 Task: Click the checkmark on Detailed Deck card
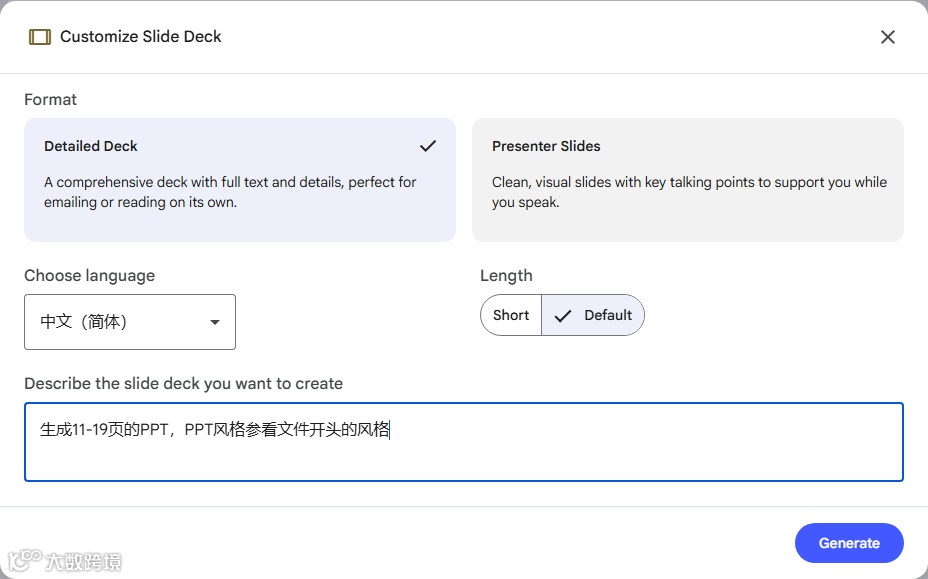coord(428,146)
